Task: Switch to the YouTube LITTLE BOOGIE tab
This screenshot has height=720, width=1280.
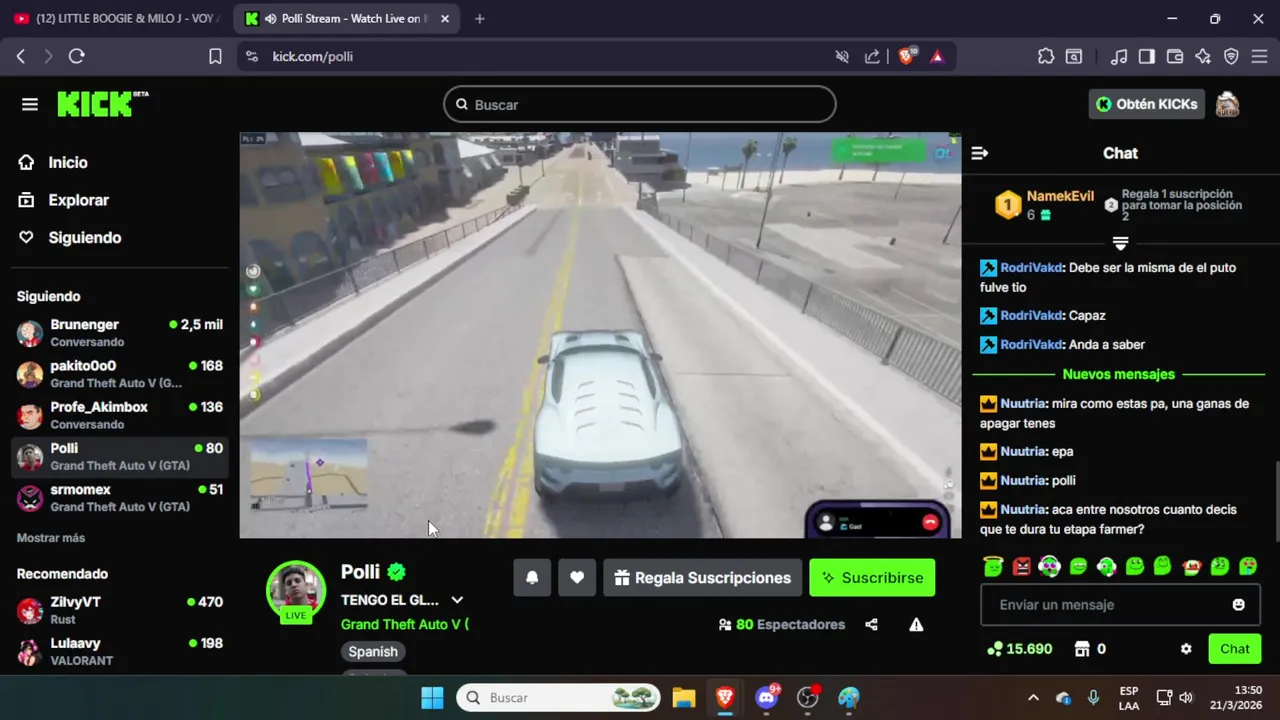Action: click(x=118, y=18)
